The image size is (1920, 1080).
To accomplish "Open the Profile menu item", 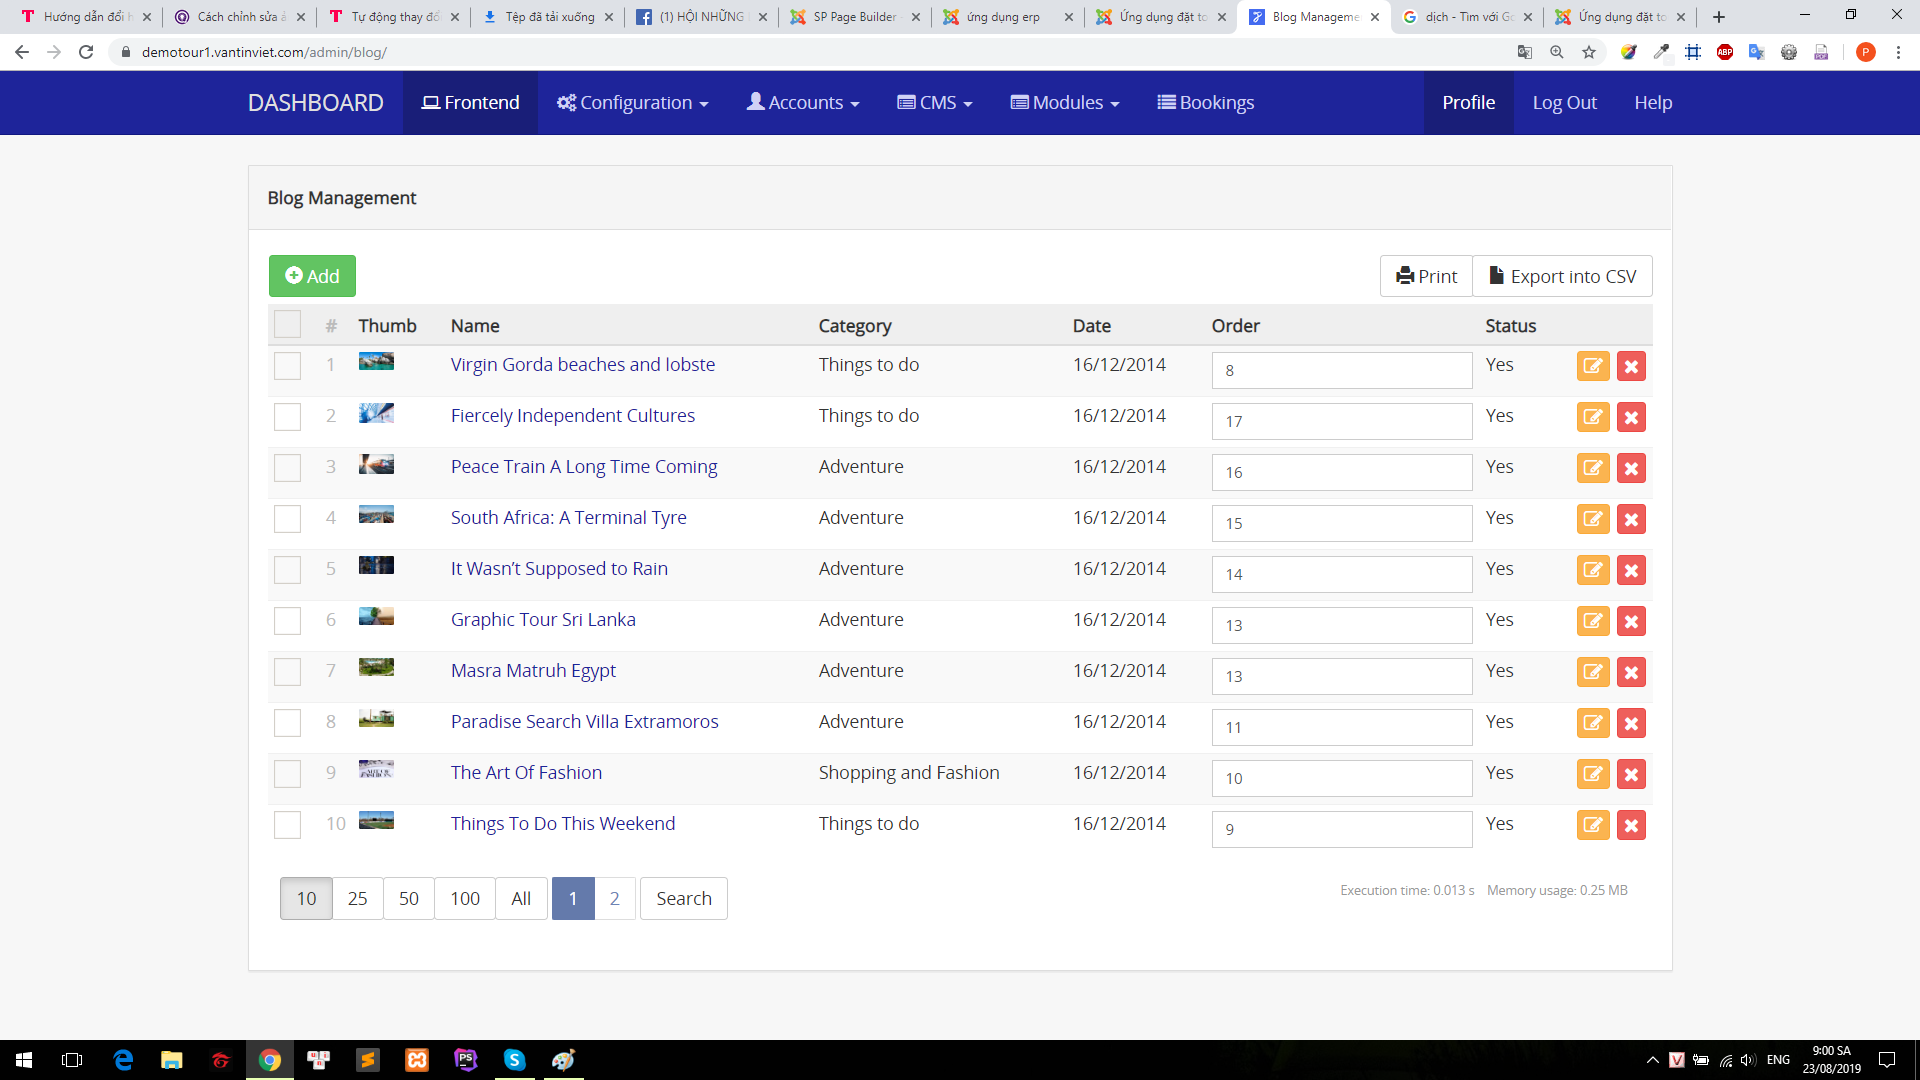I will pyautogui.click(x=1468, y=103).
